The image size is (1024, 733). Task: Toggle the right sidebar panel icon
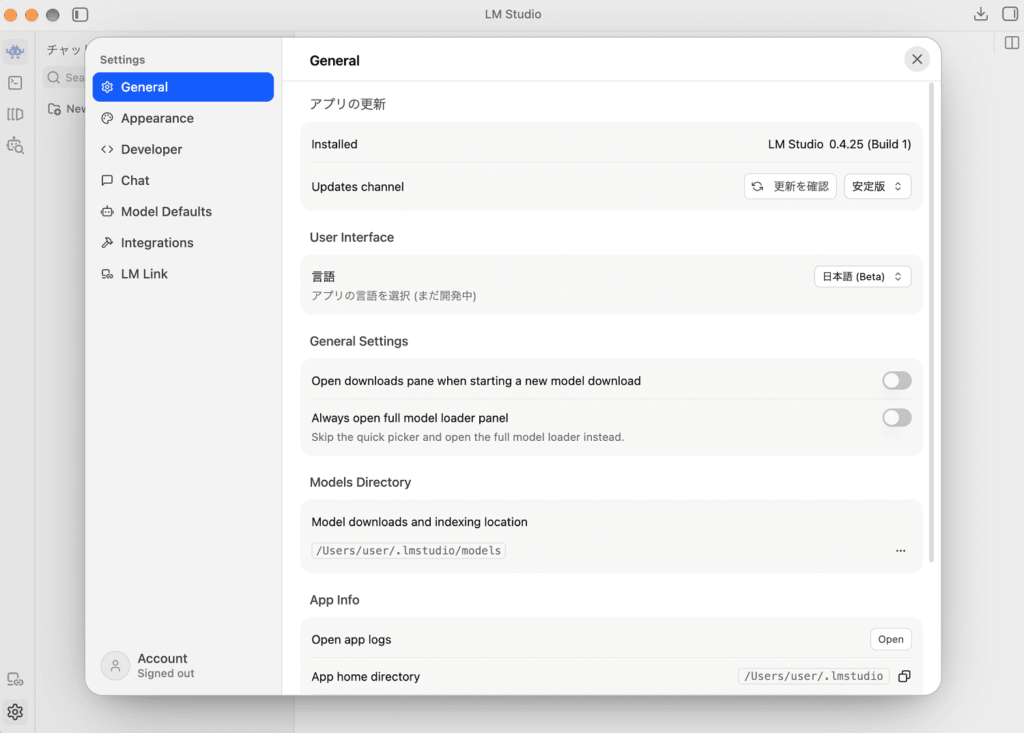(x=1010, y=14)
